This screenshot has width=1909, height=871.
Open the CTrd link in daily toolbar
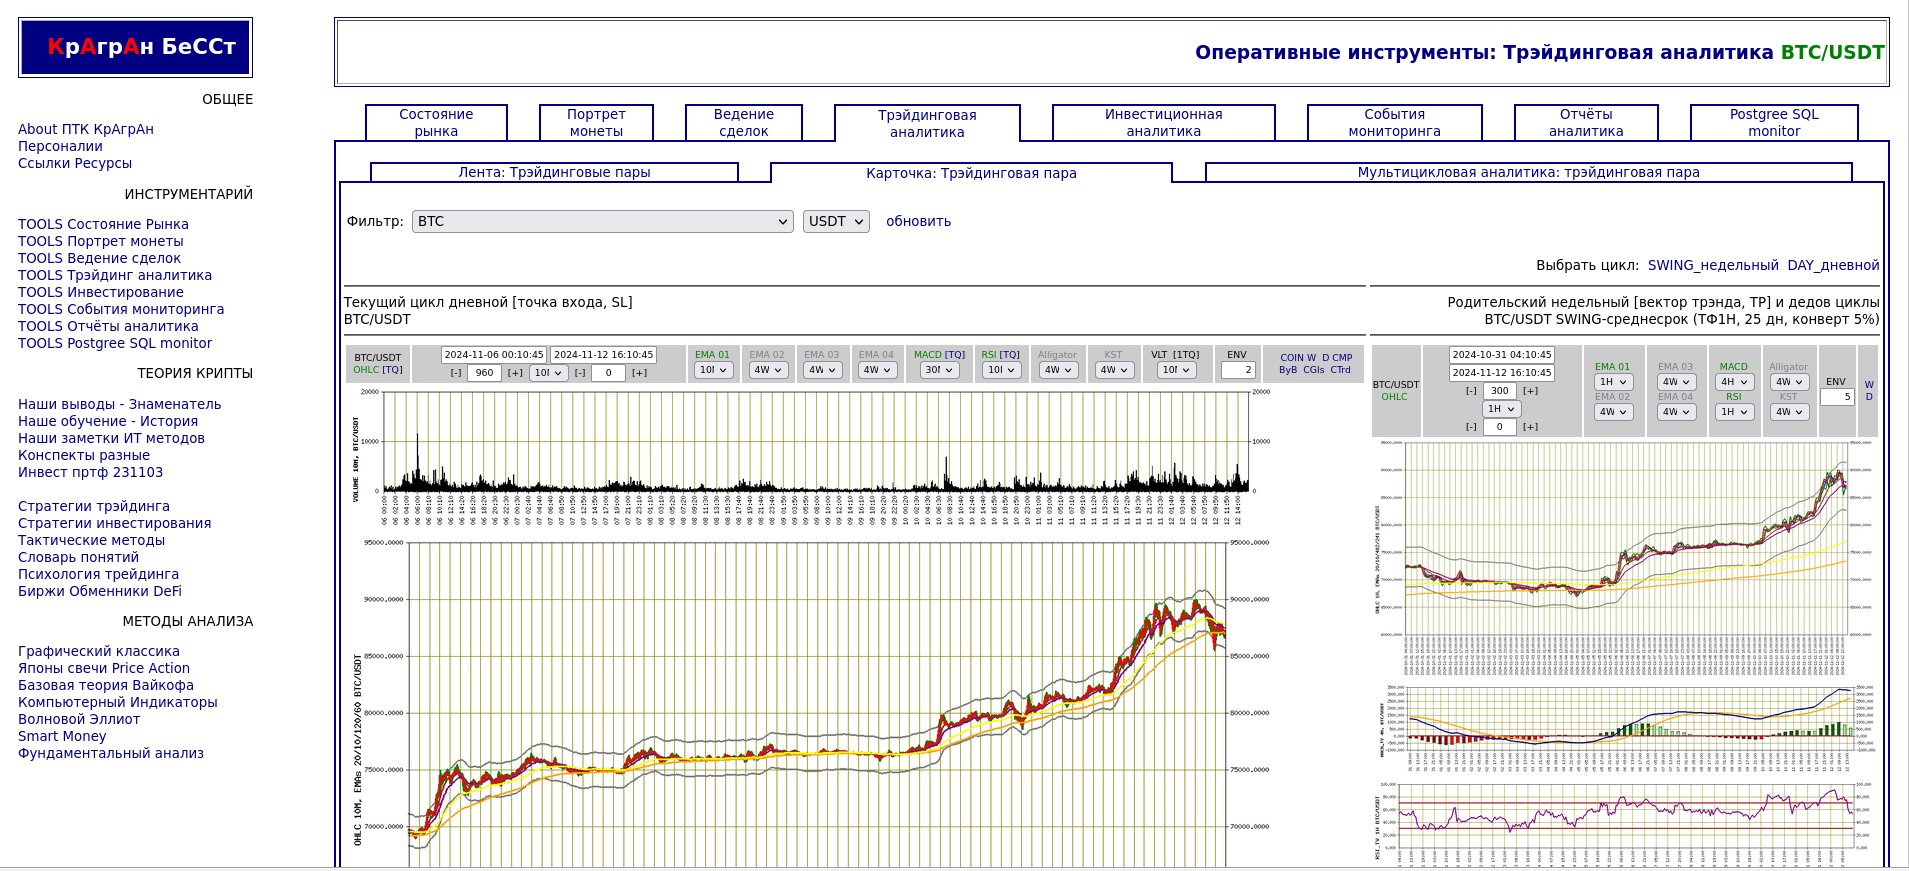pyautogui.click(x=1340, y=370)
